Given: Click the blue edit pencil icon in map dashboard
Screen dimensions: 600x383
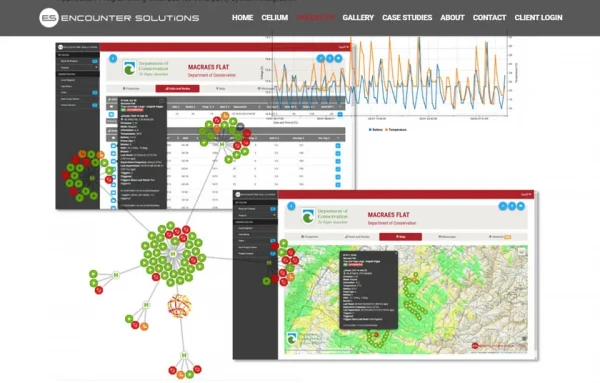Looking at the screenshot, I should tap(503, 206).
